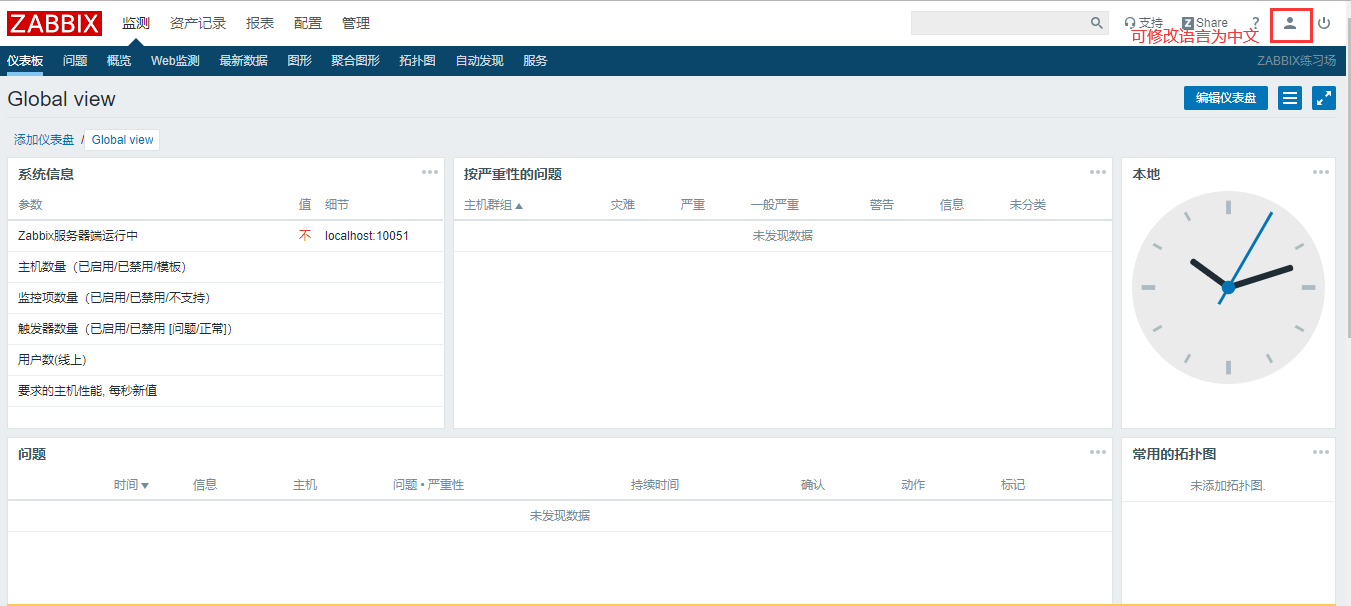Open the 资产记录 main menu

198,23
